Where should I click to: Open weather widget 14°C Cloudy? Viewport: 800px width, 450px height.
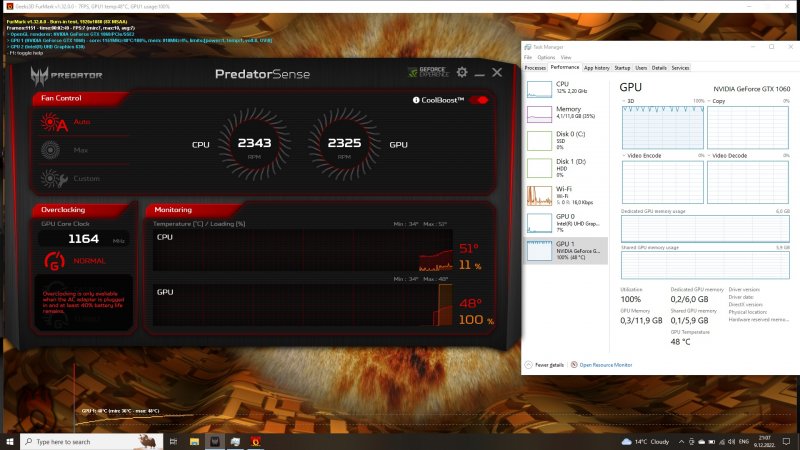pos(645,441)
